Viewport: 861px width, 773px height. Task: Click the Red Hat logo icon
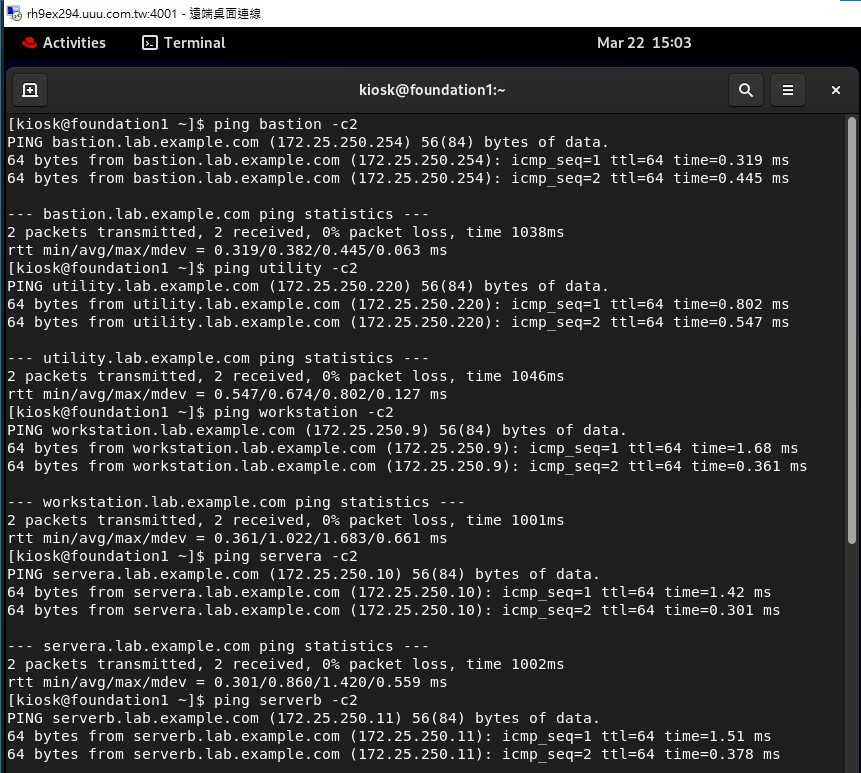(x=29, y=43)
